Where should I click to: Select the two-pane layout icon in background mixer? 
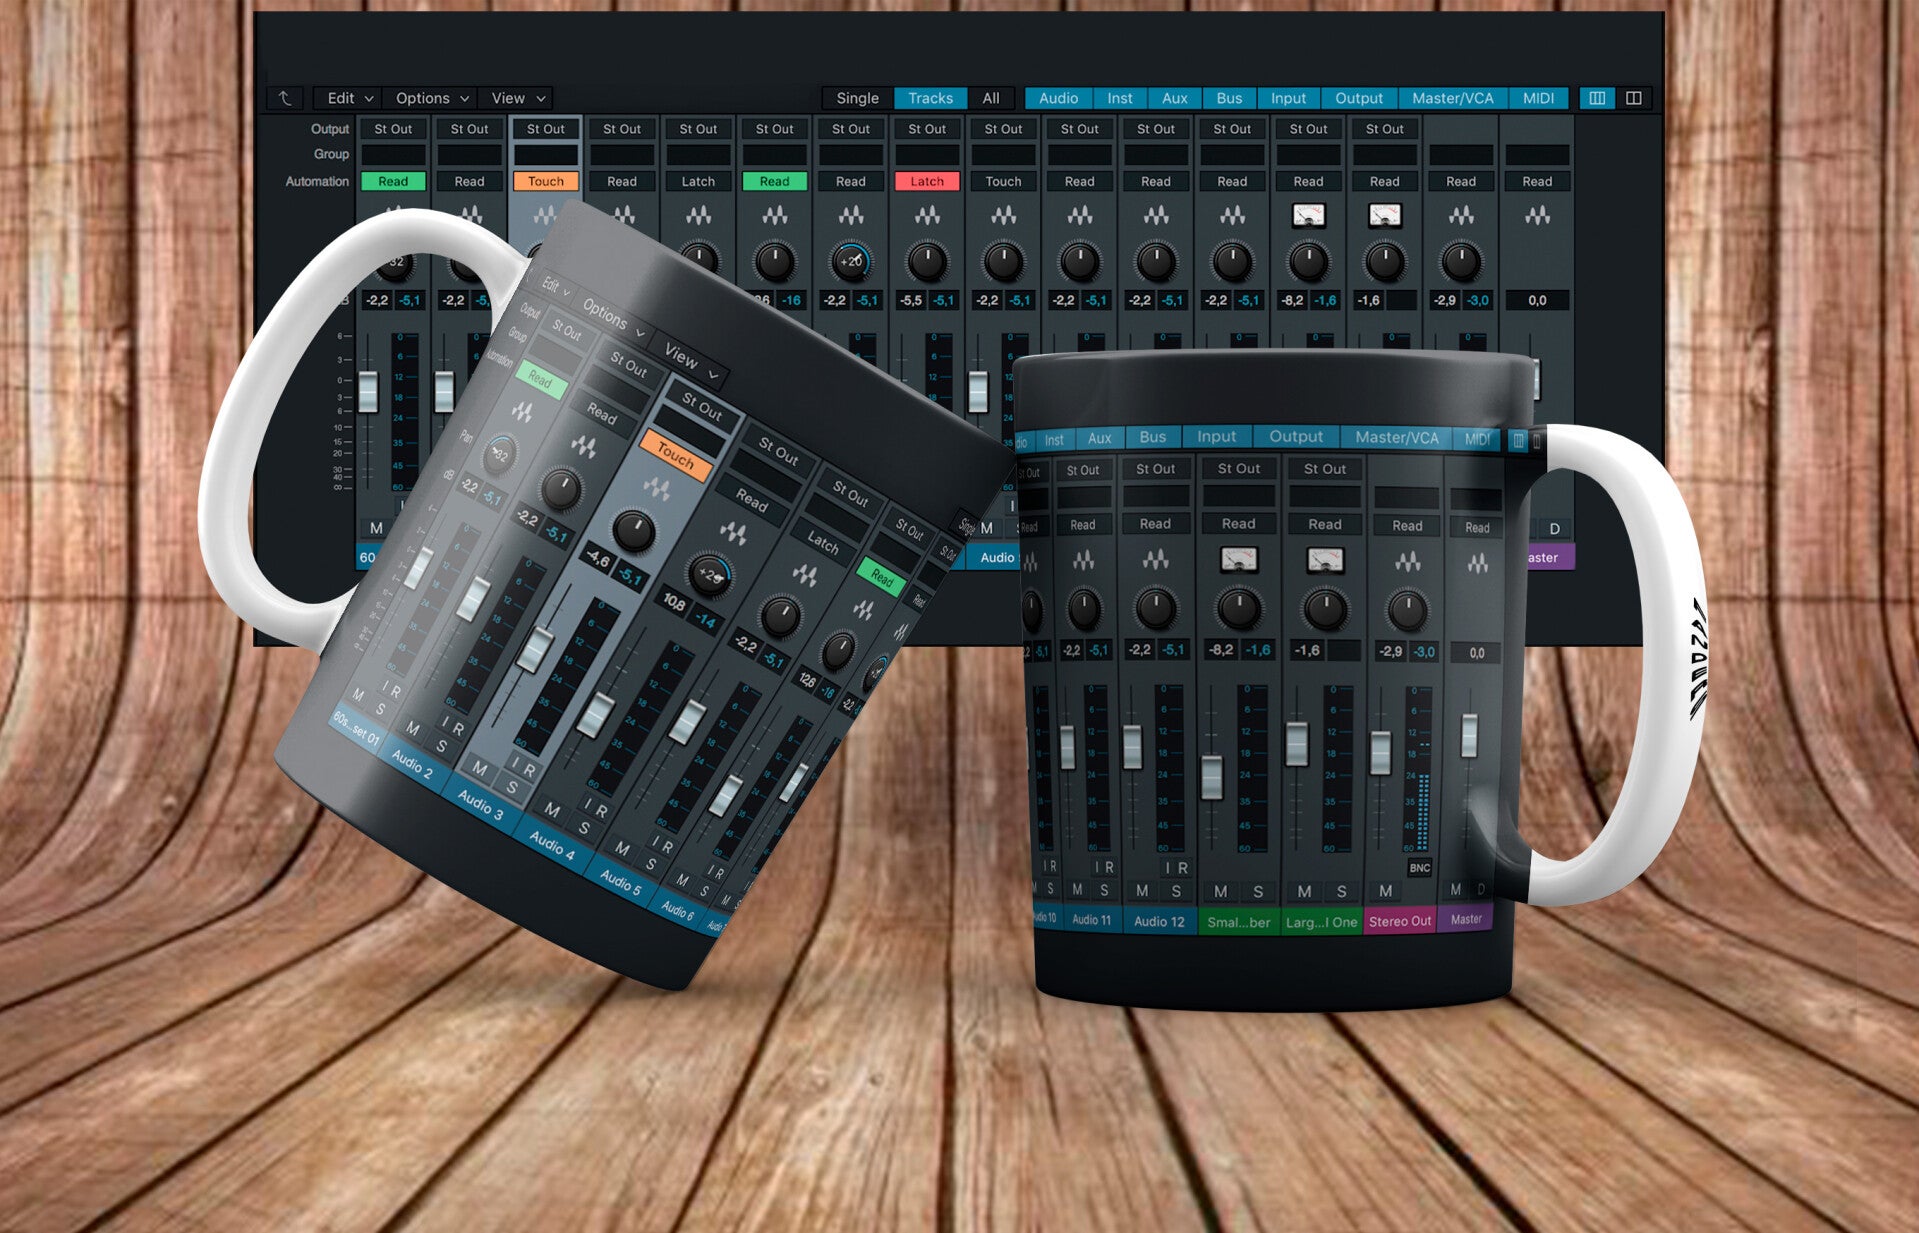click(1634, 98)
